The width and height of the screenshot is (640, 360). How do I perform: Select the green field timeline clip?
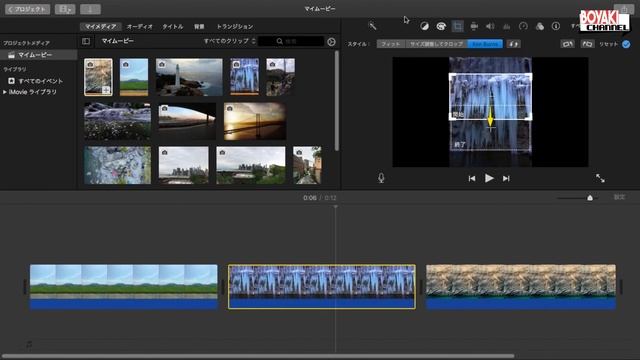[124, 287]
